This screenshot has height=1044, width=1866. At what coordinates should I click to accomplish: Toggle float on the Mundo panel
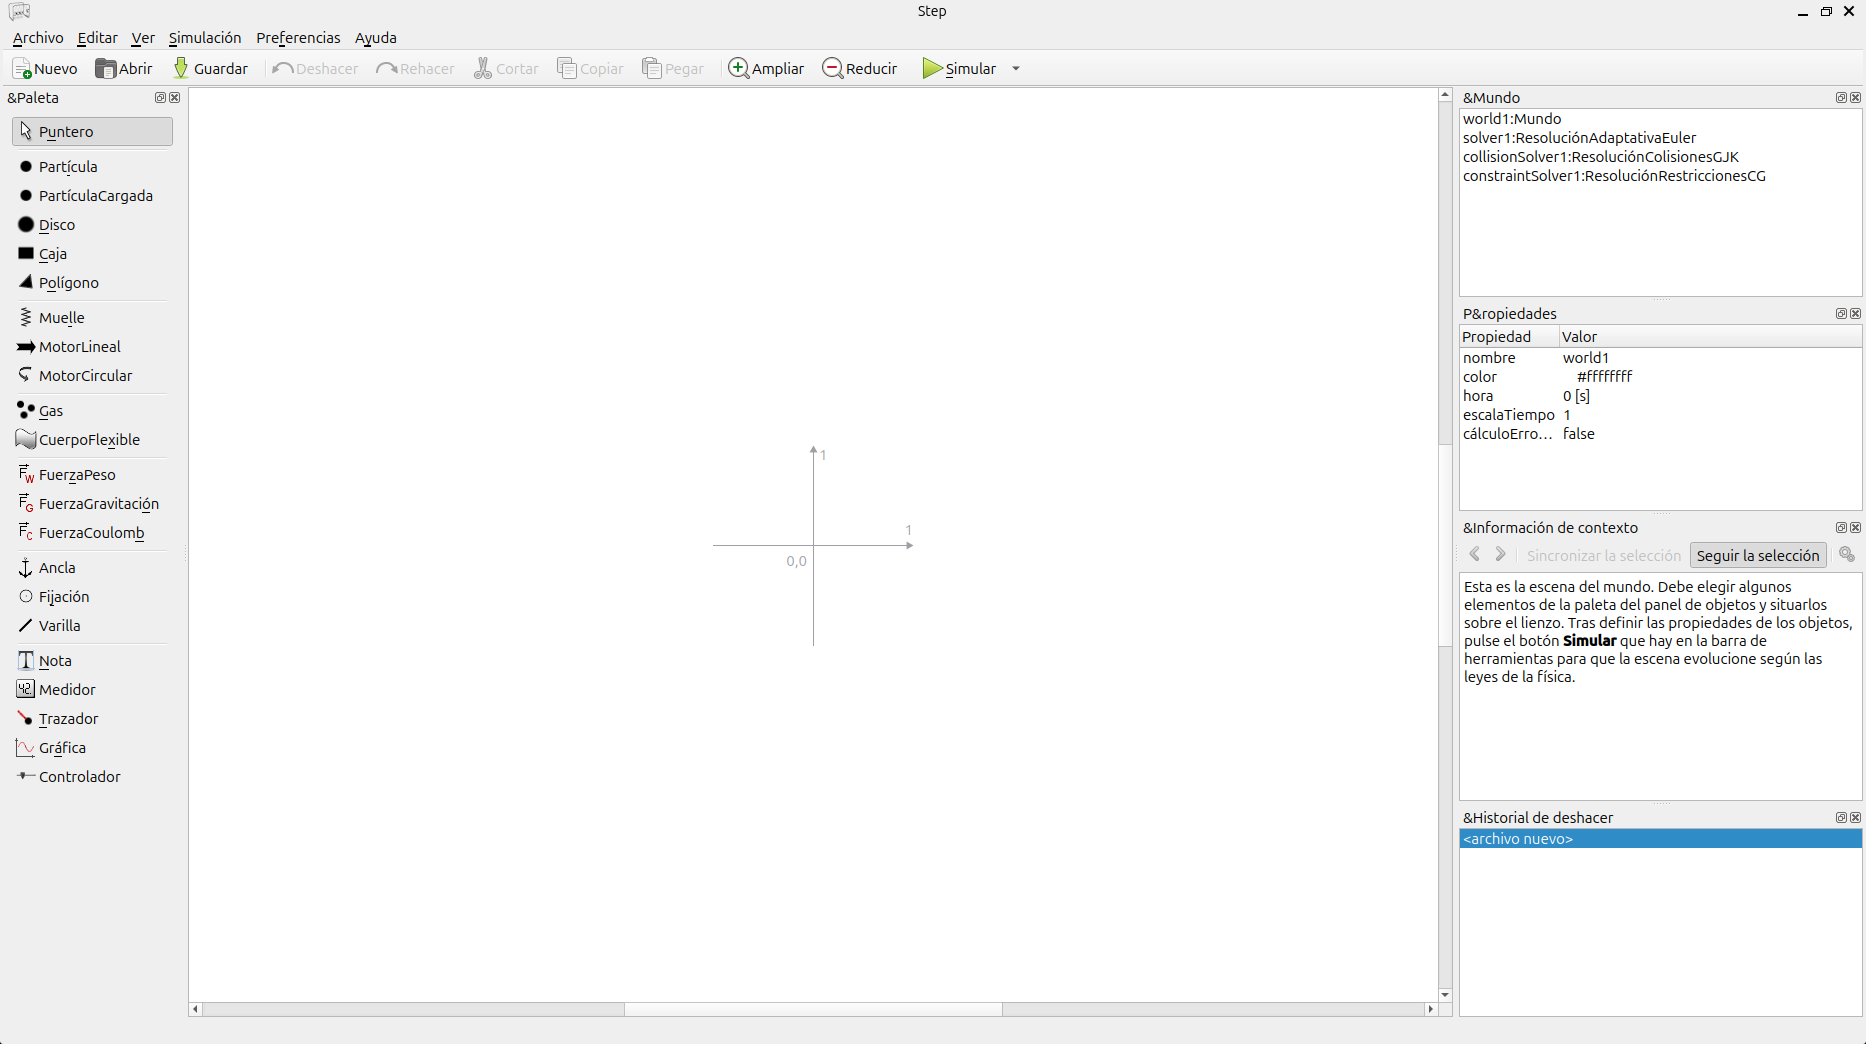coord(1840,98)
